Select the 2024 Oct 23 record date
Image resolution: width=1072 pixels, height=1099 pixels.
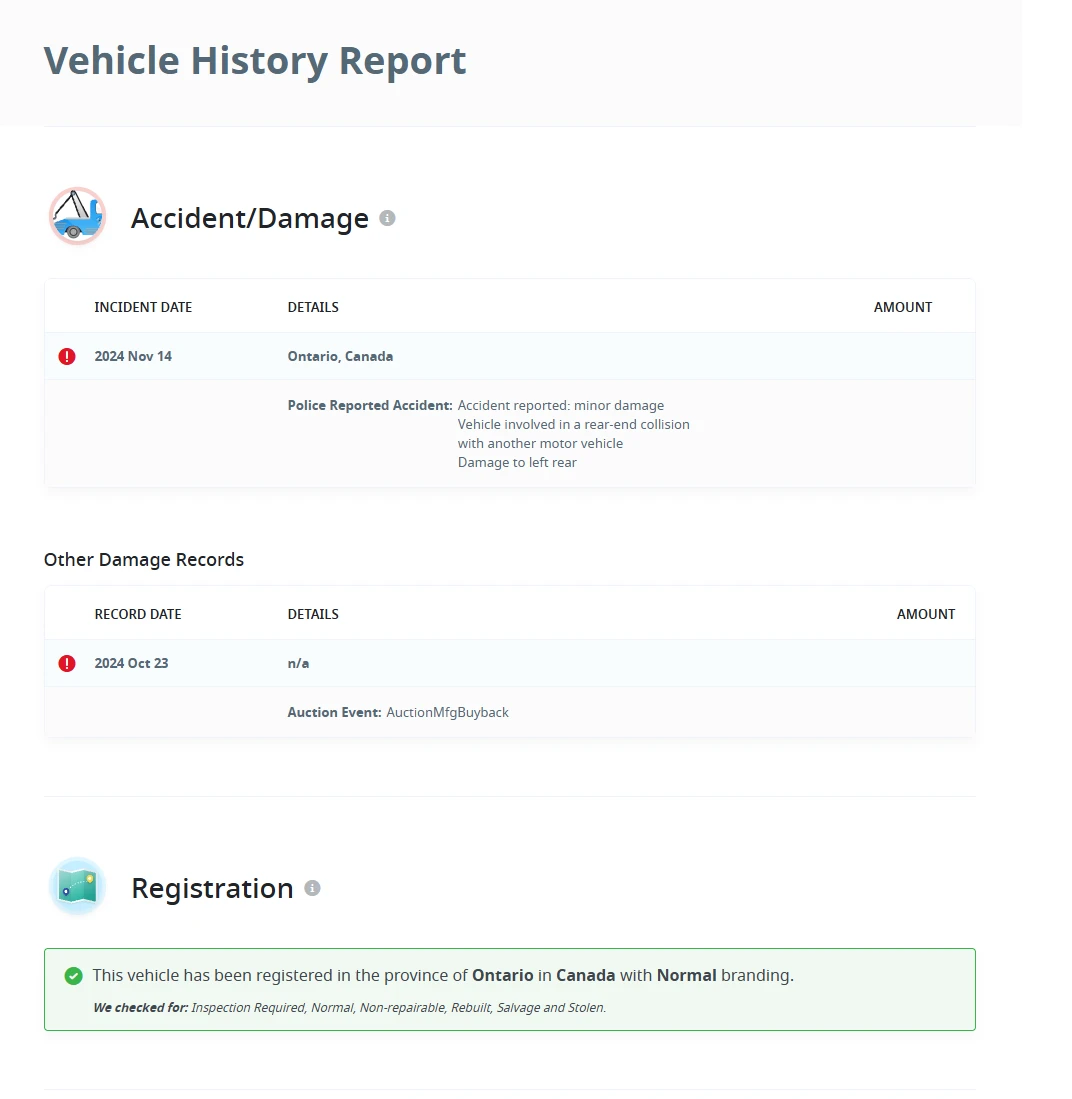pos(131,663)
